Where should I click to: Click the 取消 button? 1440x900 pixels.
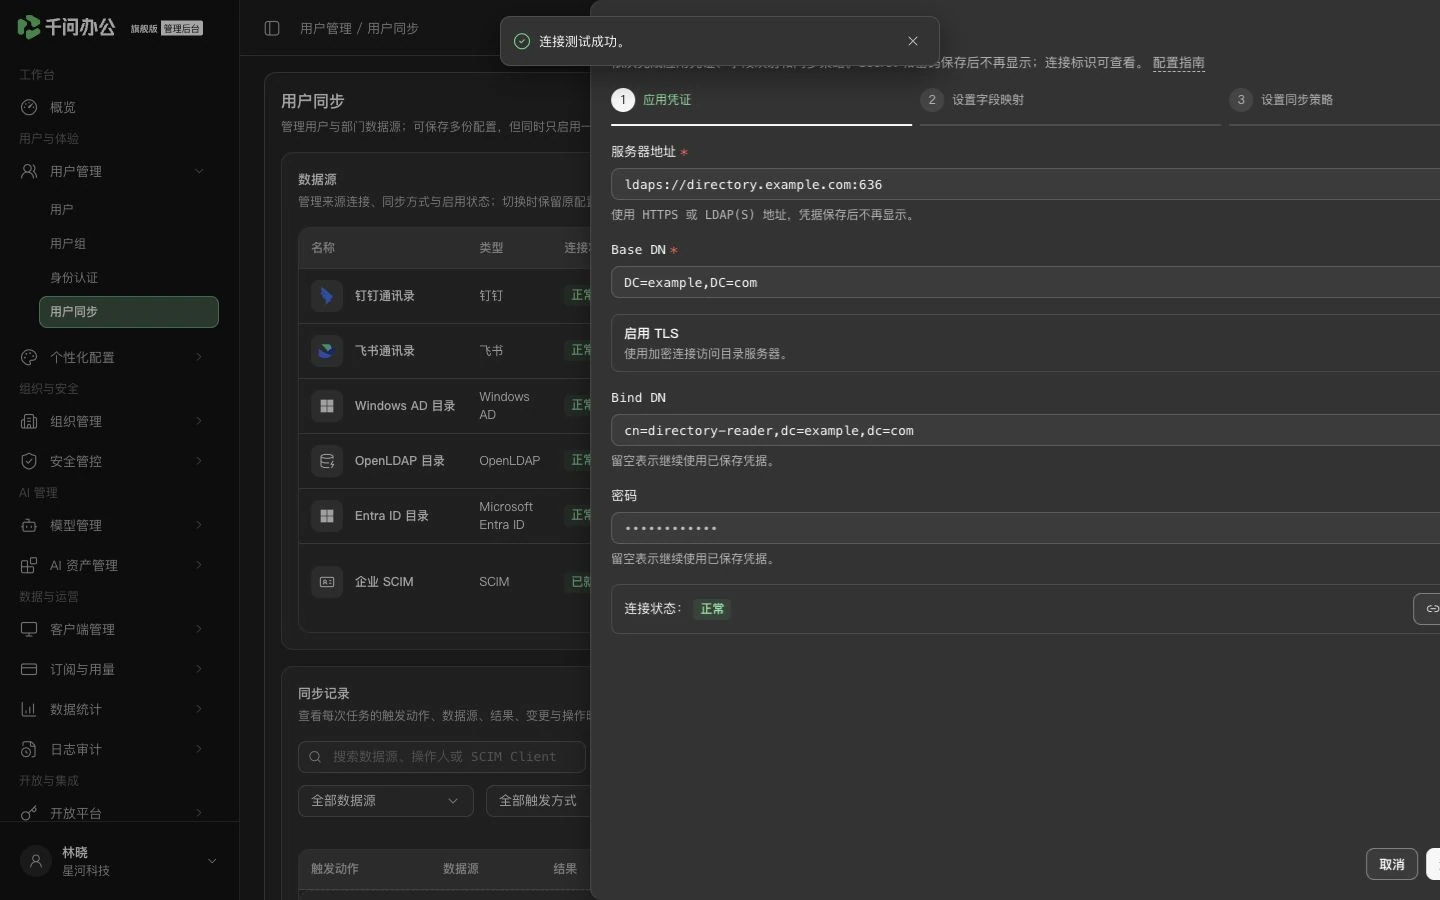1392,864
